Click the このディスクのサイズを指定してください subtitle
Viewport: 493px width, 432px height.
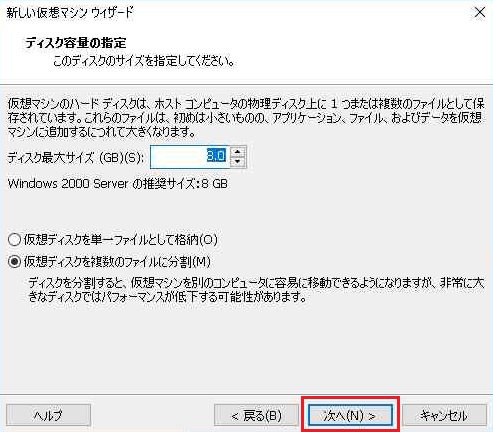(x=144, y=61)
